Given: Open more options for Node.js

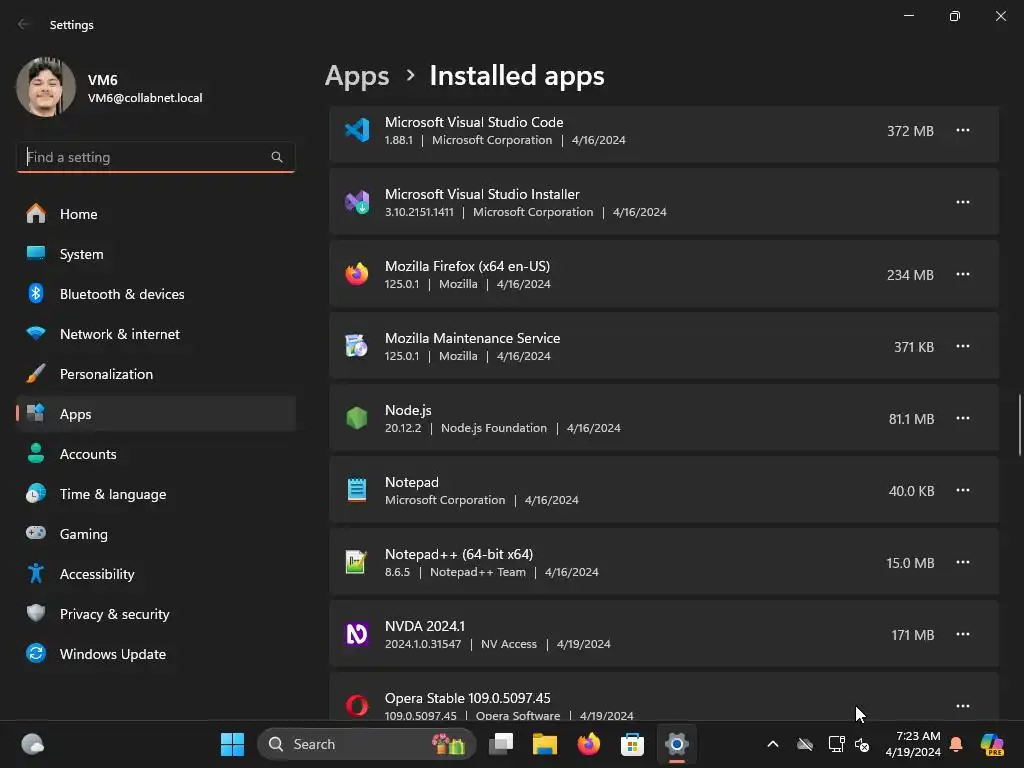Looking at the screenshot, I should click(x=962, y=418).
